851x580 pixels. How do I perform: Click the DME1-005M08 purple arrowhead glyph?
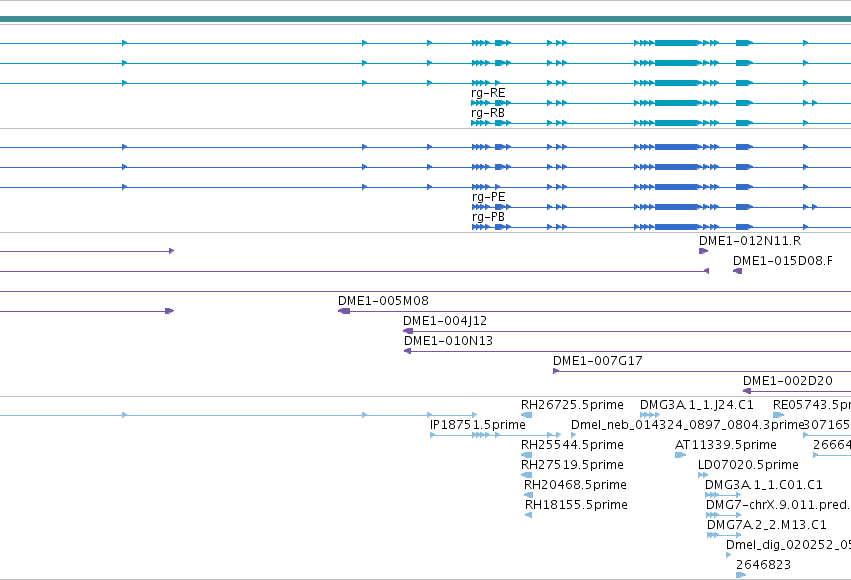point(344,311)
